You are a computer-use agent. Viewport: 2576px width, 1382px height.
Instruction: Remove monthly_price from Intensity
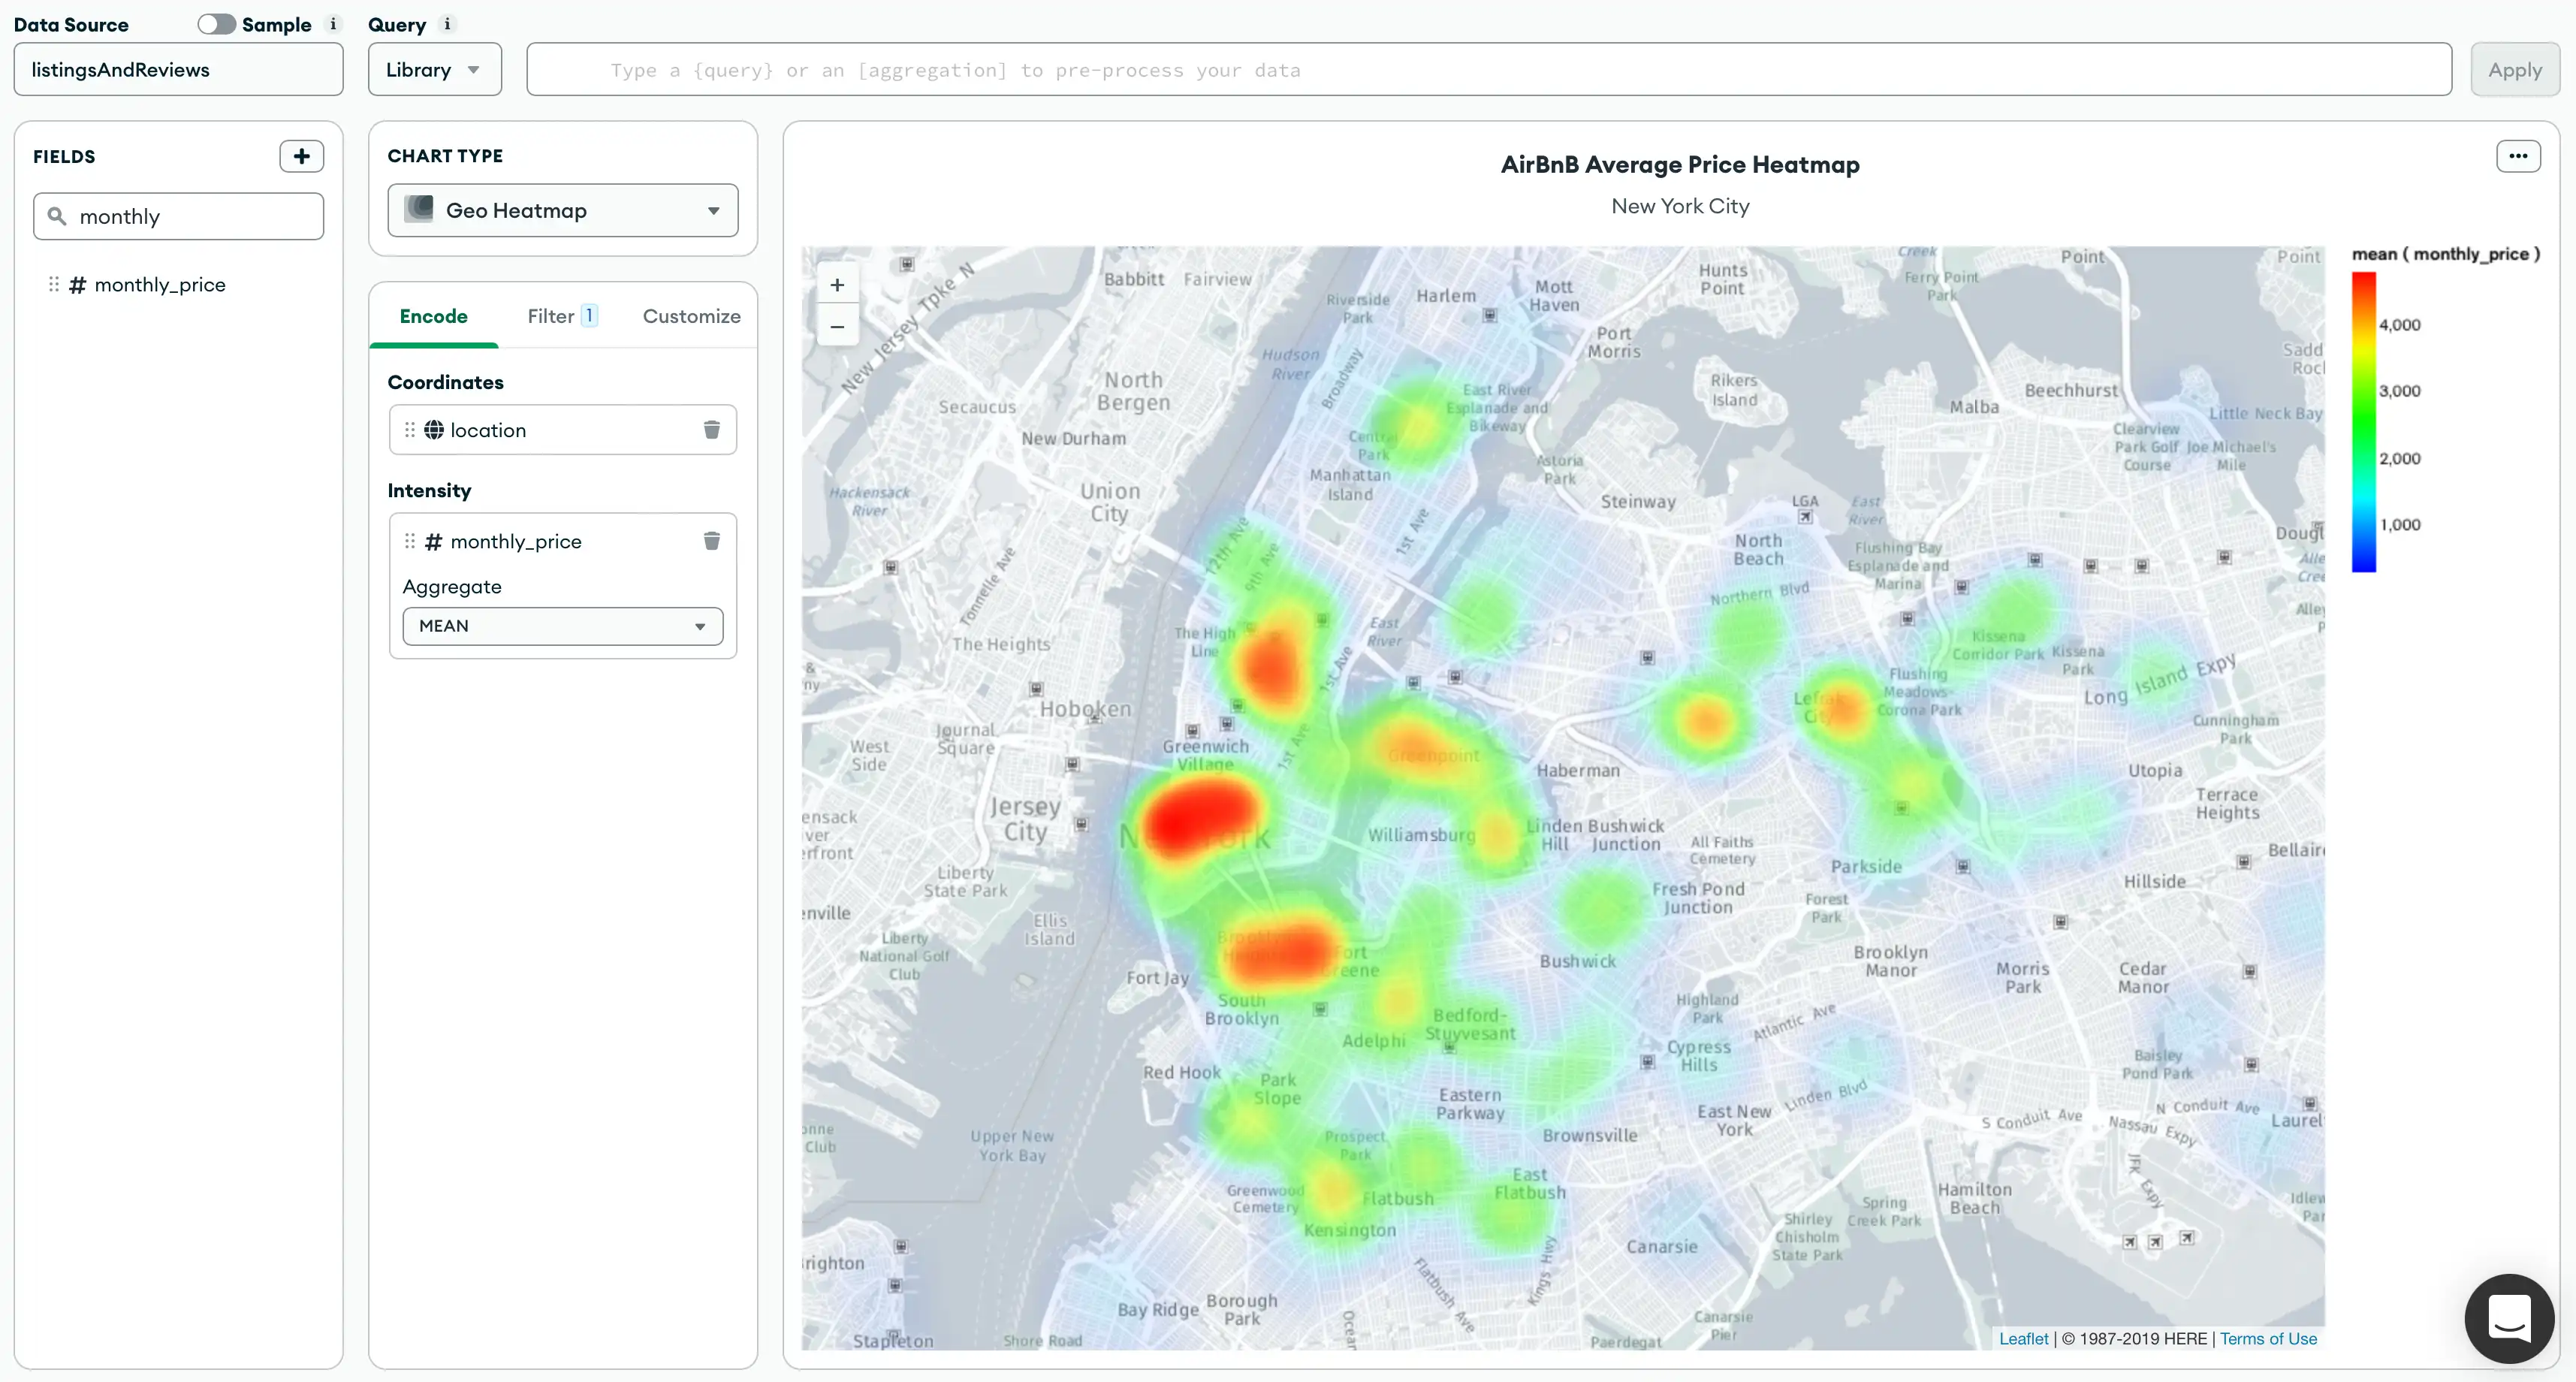coord(711,541)
